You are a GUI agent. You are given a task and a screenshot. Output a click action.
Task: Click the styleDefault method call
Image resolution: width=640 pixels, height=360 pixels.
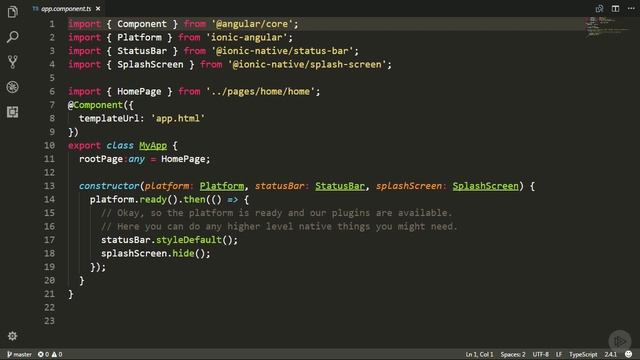coord(189,240)
